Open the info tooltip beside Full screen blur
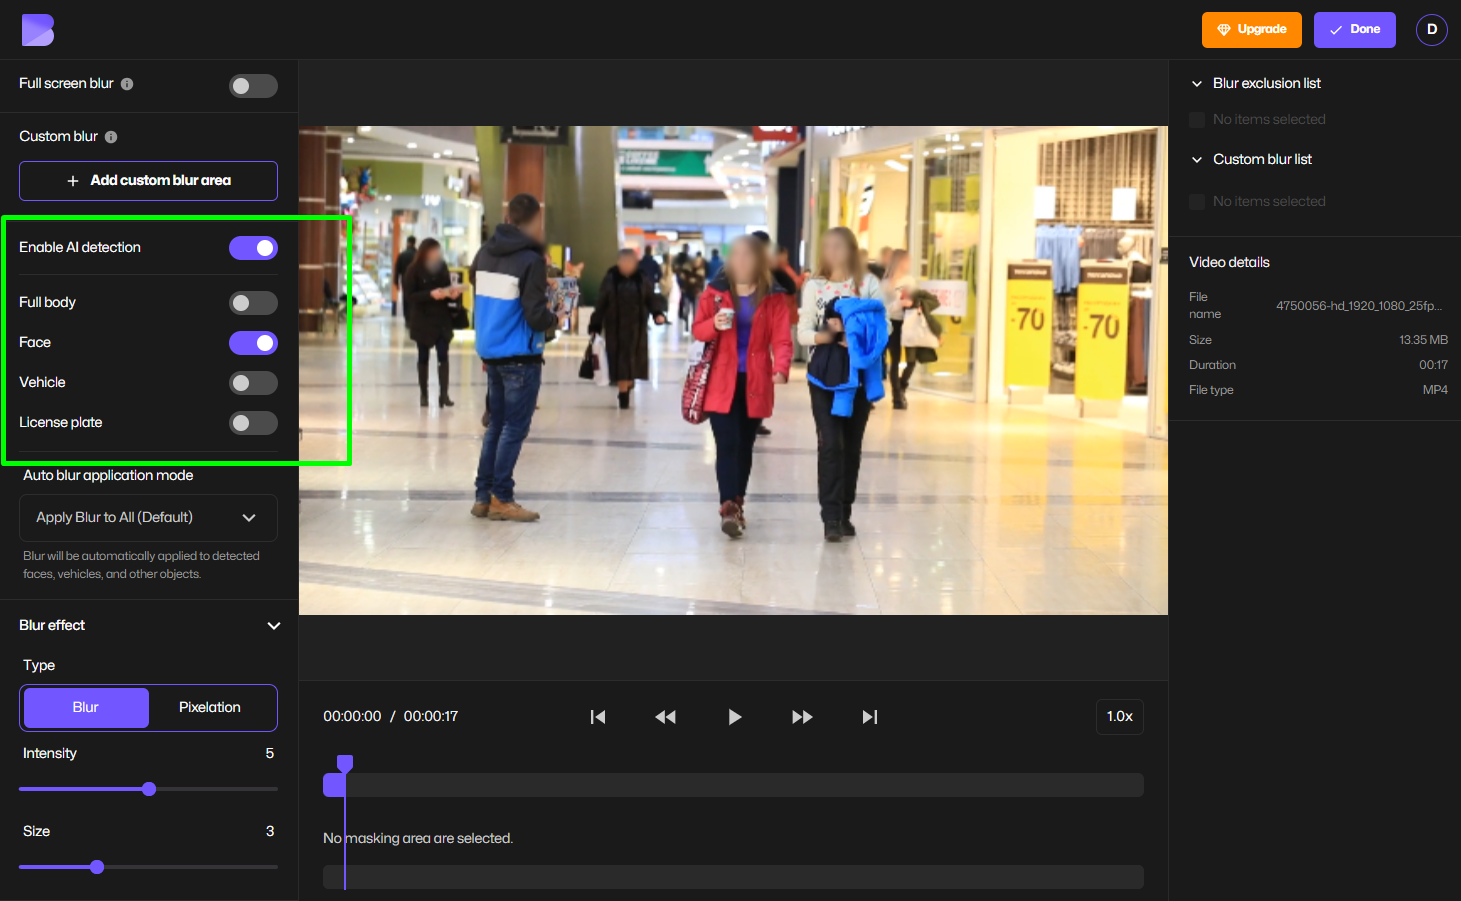The height and width of the screenshot is (901, 1461). [x=127, y=84]
